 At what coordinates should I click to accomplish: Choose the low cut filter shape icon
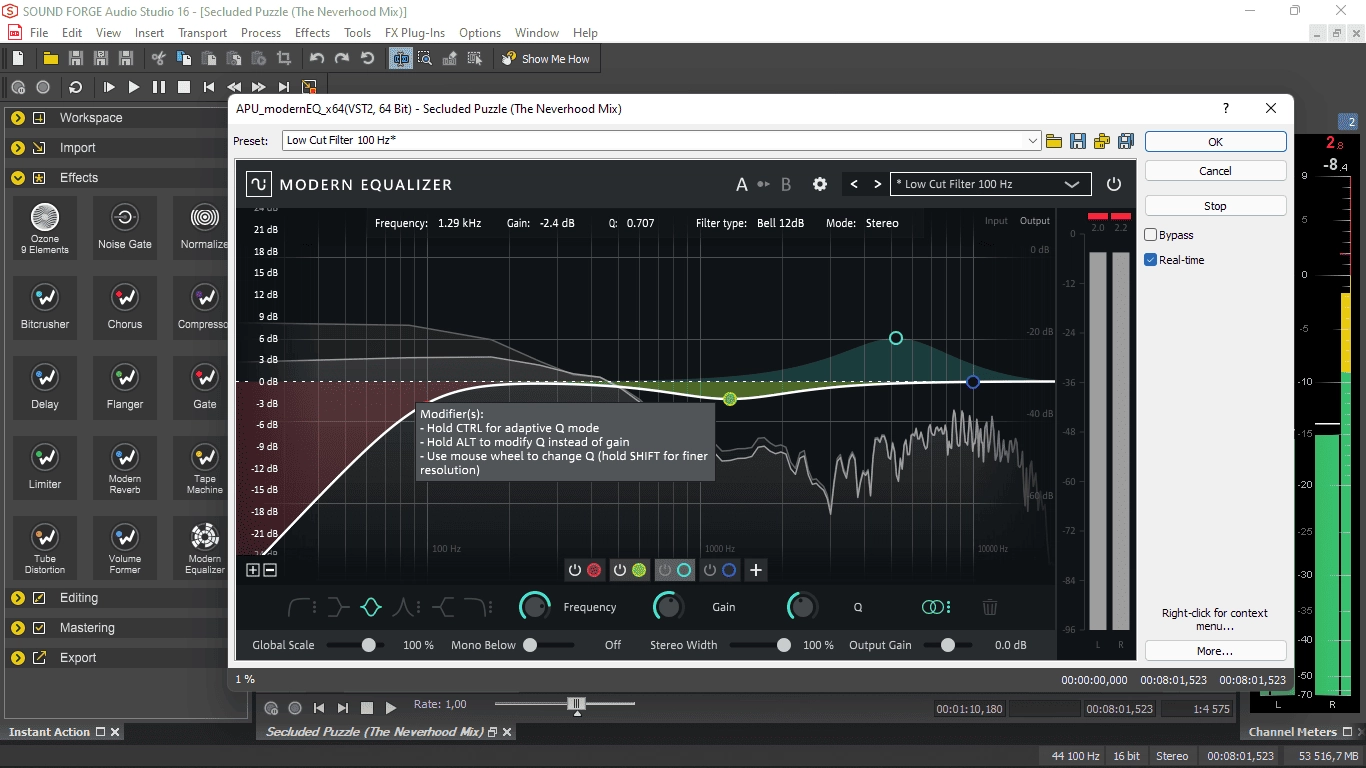pyautogui.click(x=302, y=607)
